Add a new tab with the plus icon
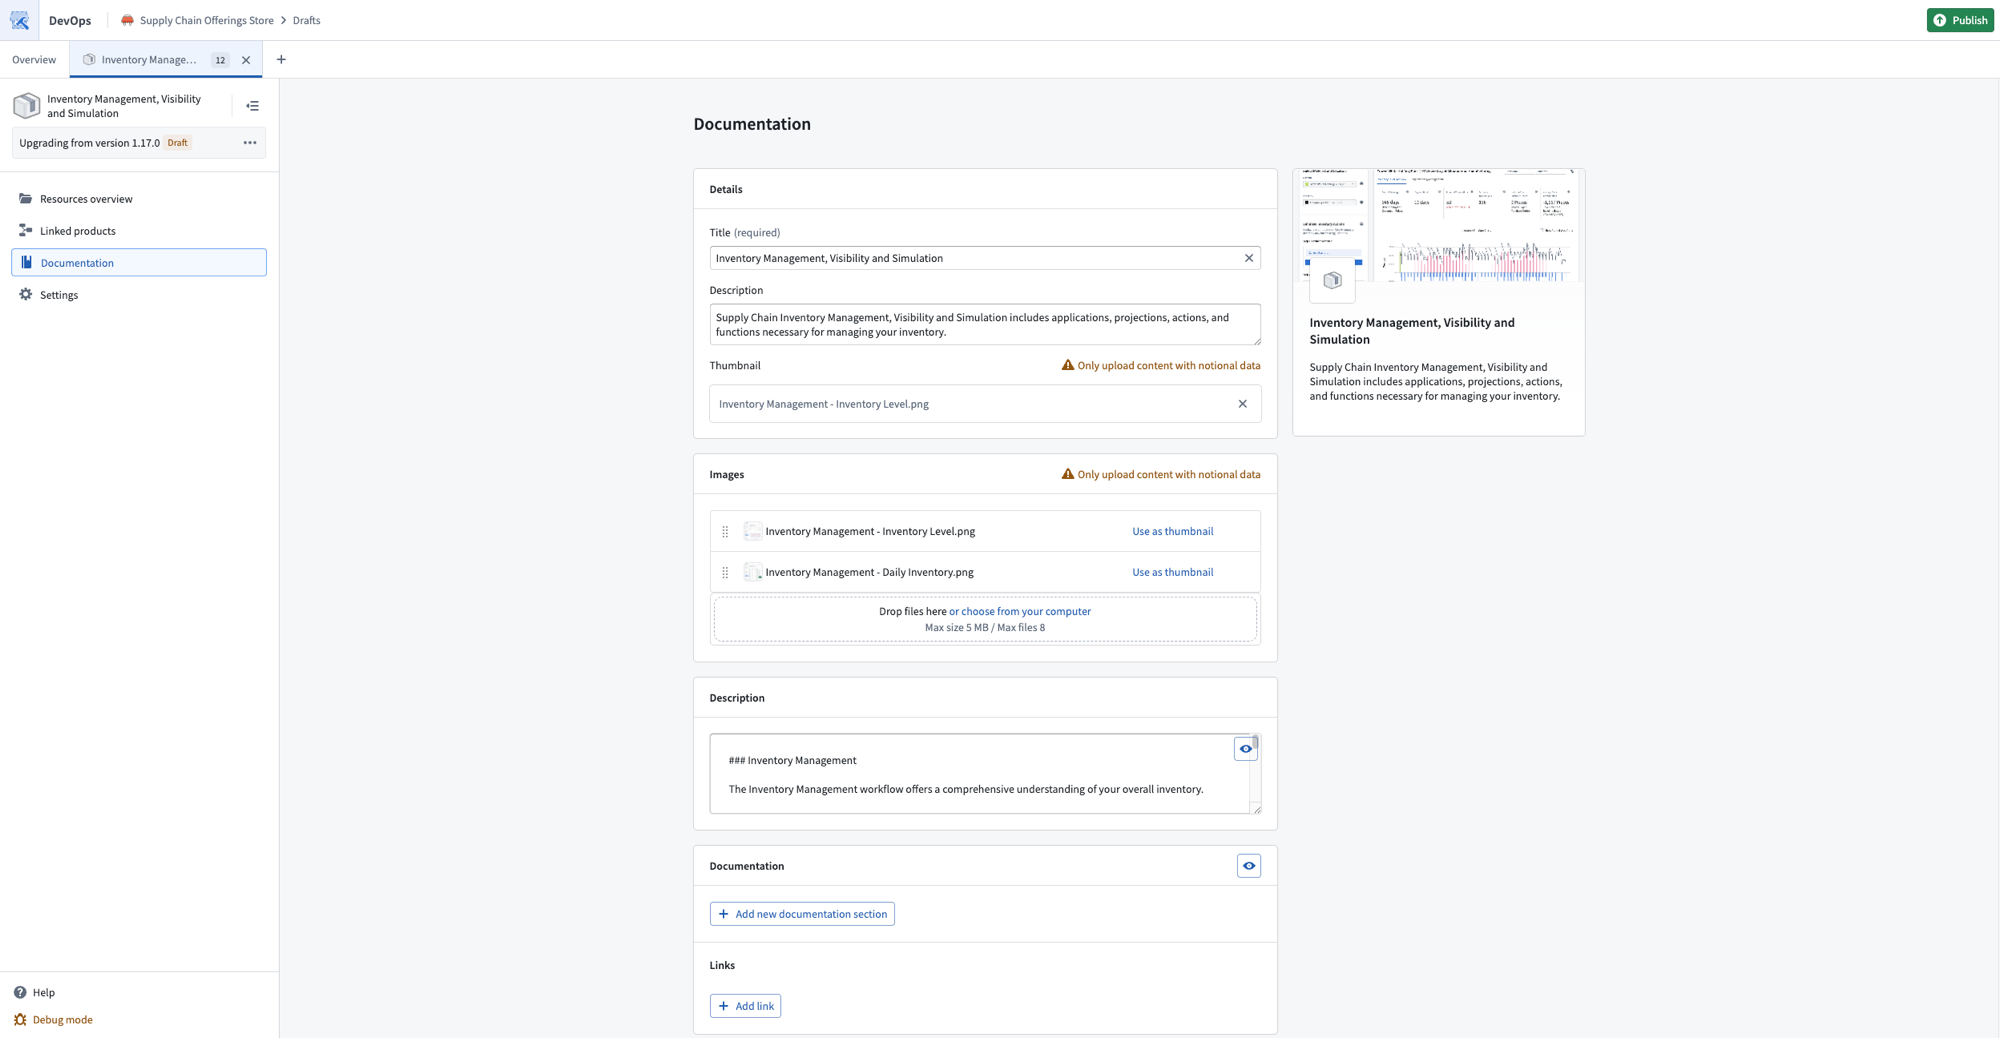Screen dimensions: 2000x1038 tap(281, 60)
